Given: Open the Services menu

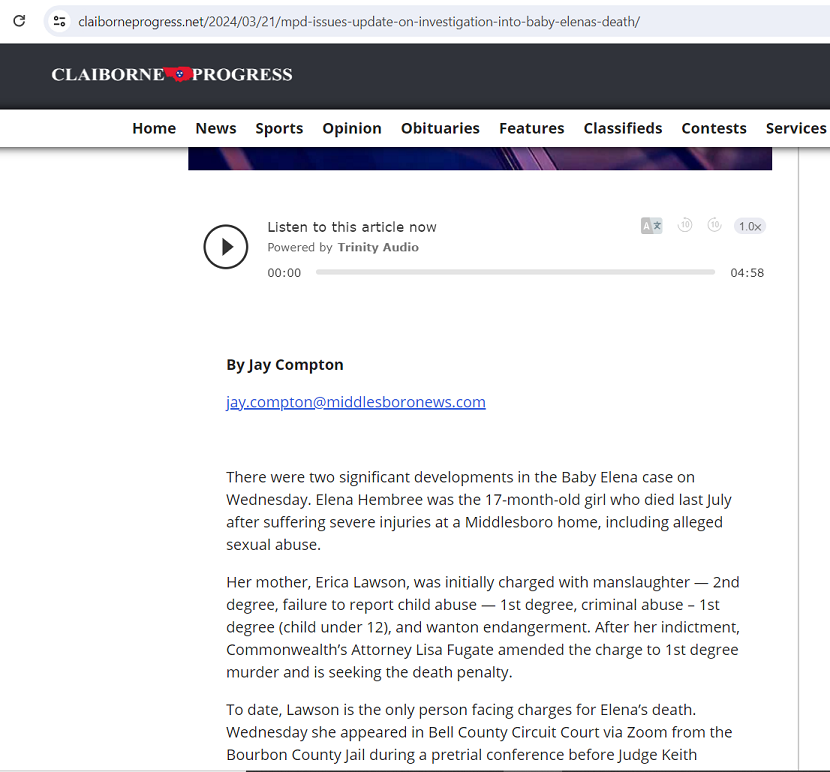Looking at the screenshot, I should [796, 128].
